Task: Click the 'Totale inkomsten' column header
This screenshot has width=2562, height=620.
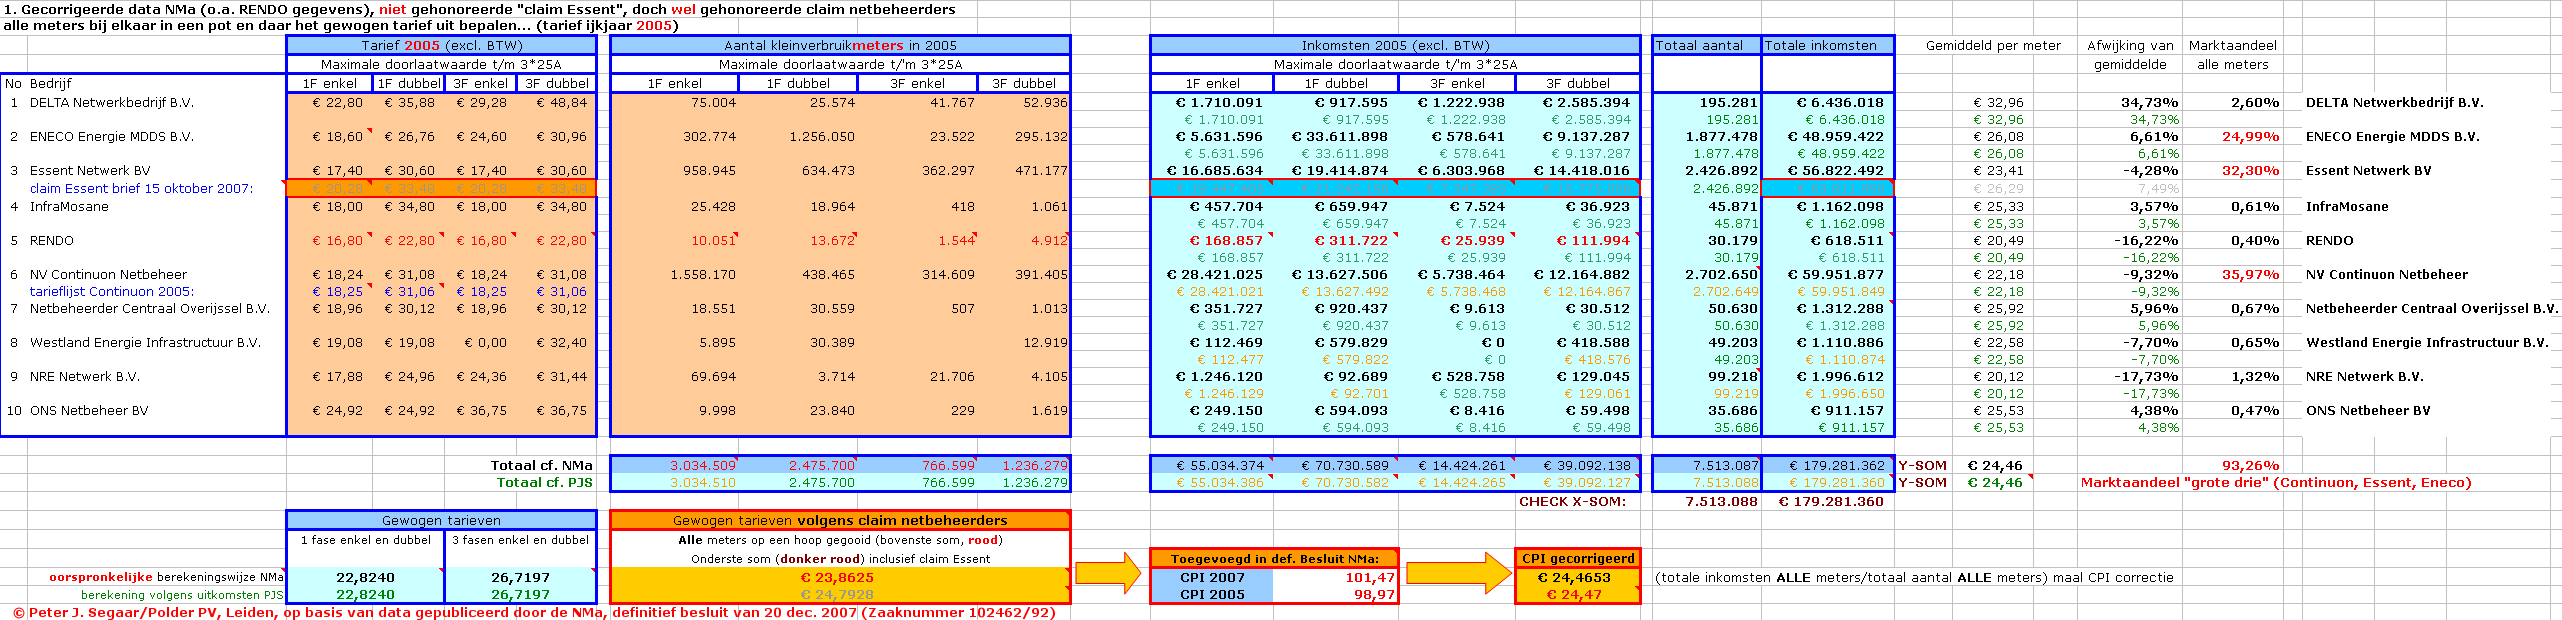Action: (1827, 45)
